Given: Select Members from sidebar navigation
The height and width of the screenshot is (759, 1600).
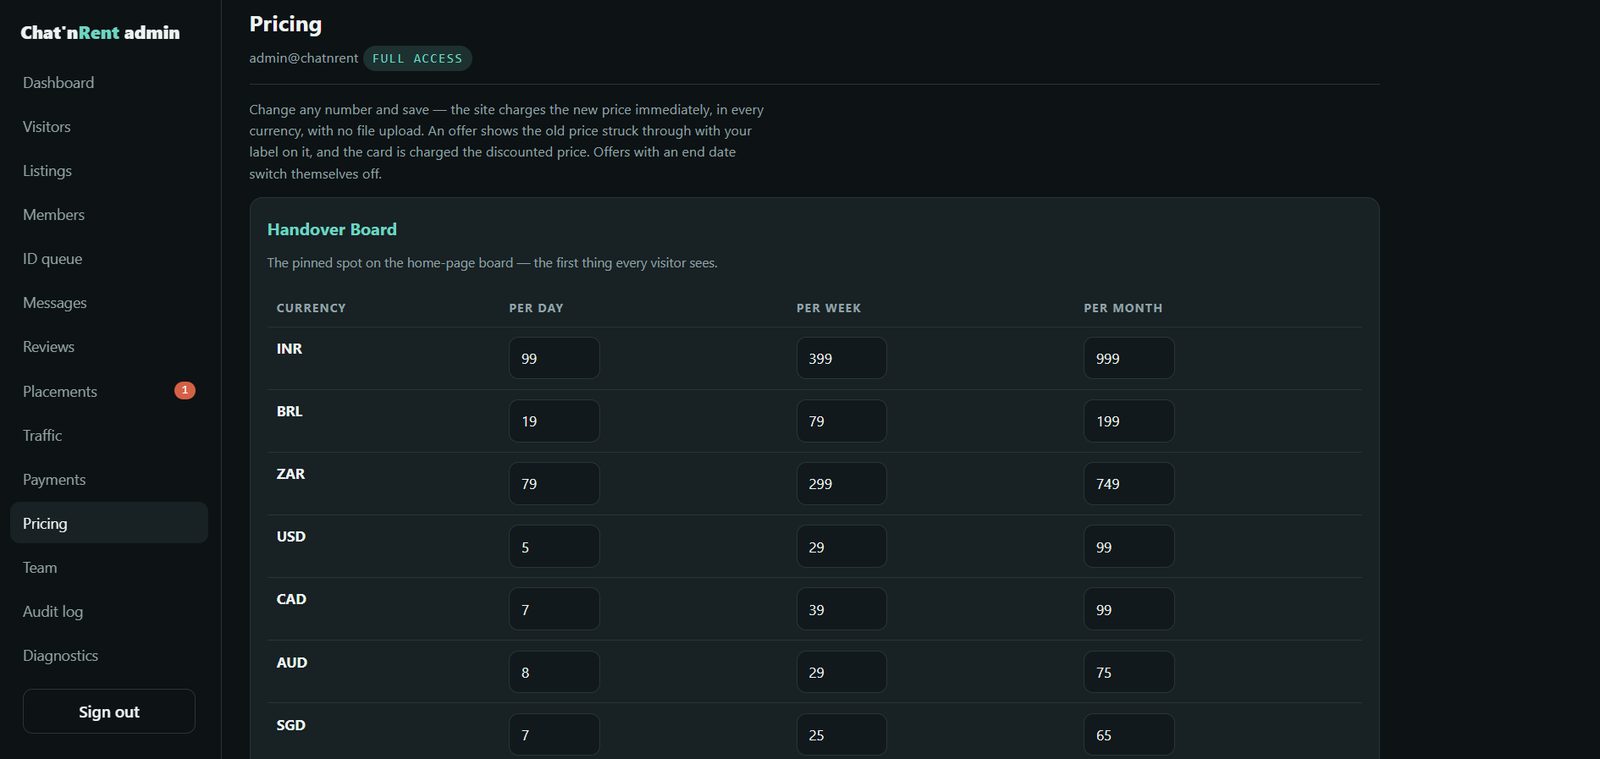Looking at the screenshot, I should pos(109,215).
